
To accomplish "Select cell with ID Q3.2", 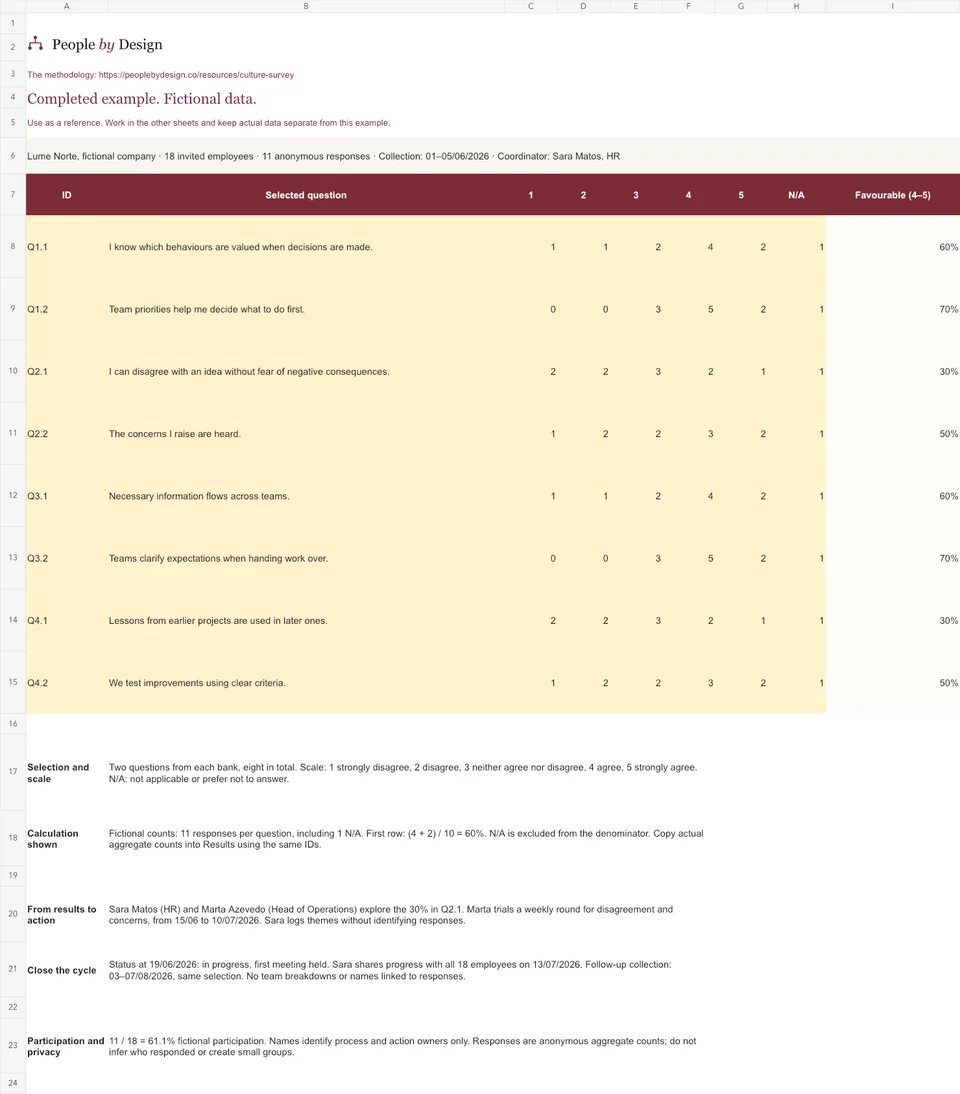I will (66, 558).
